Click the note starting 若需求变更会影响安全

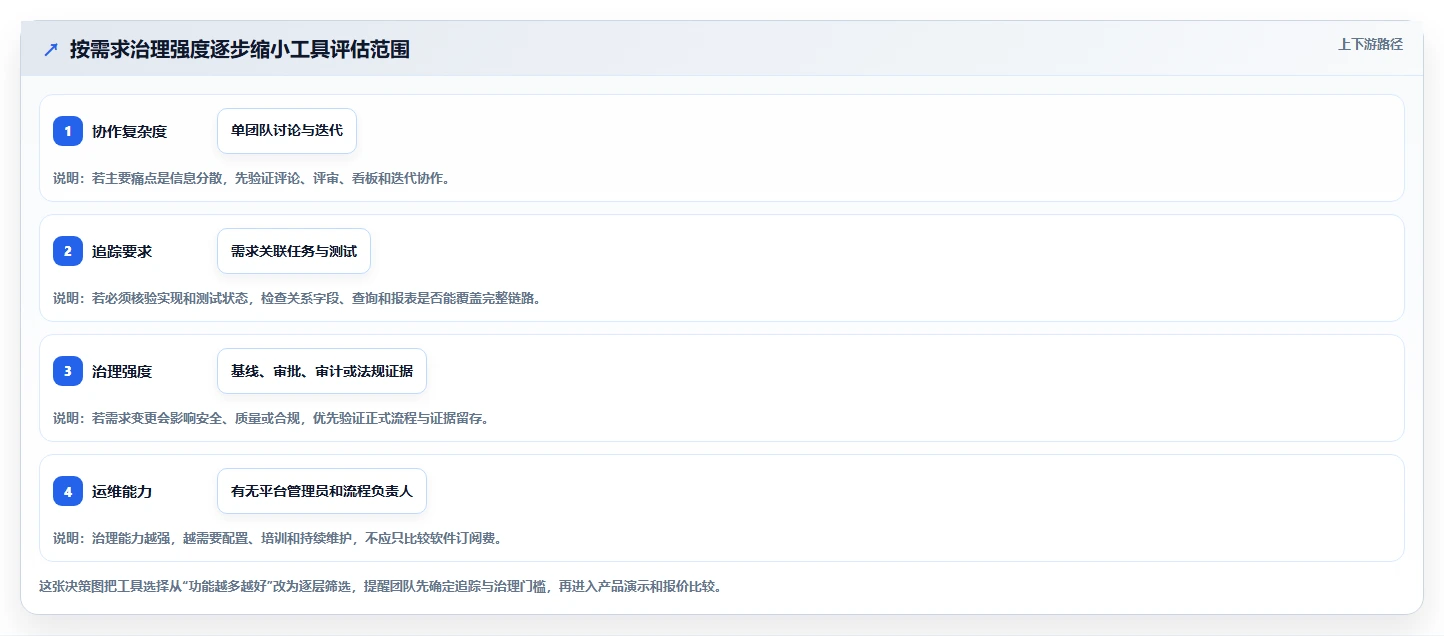pos(271,418)
